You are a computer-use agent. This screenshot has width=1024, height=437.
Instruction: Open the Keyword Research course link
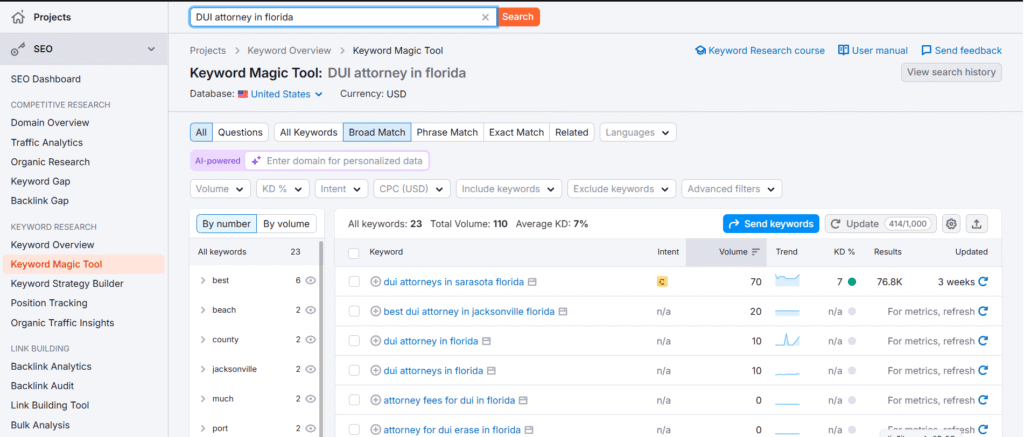(760, 50)
